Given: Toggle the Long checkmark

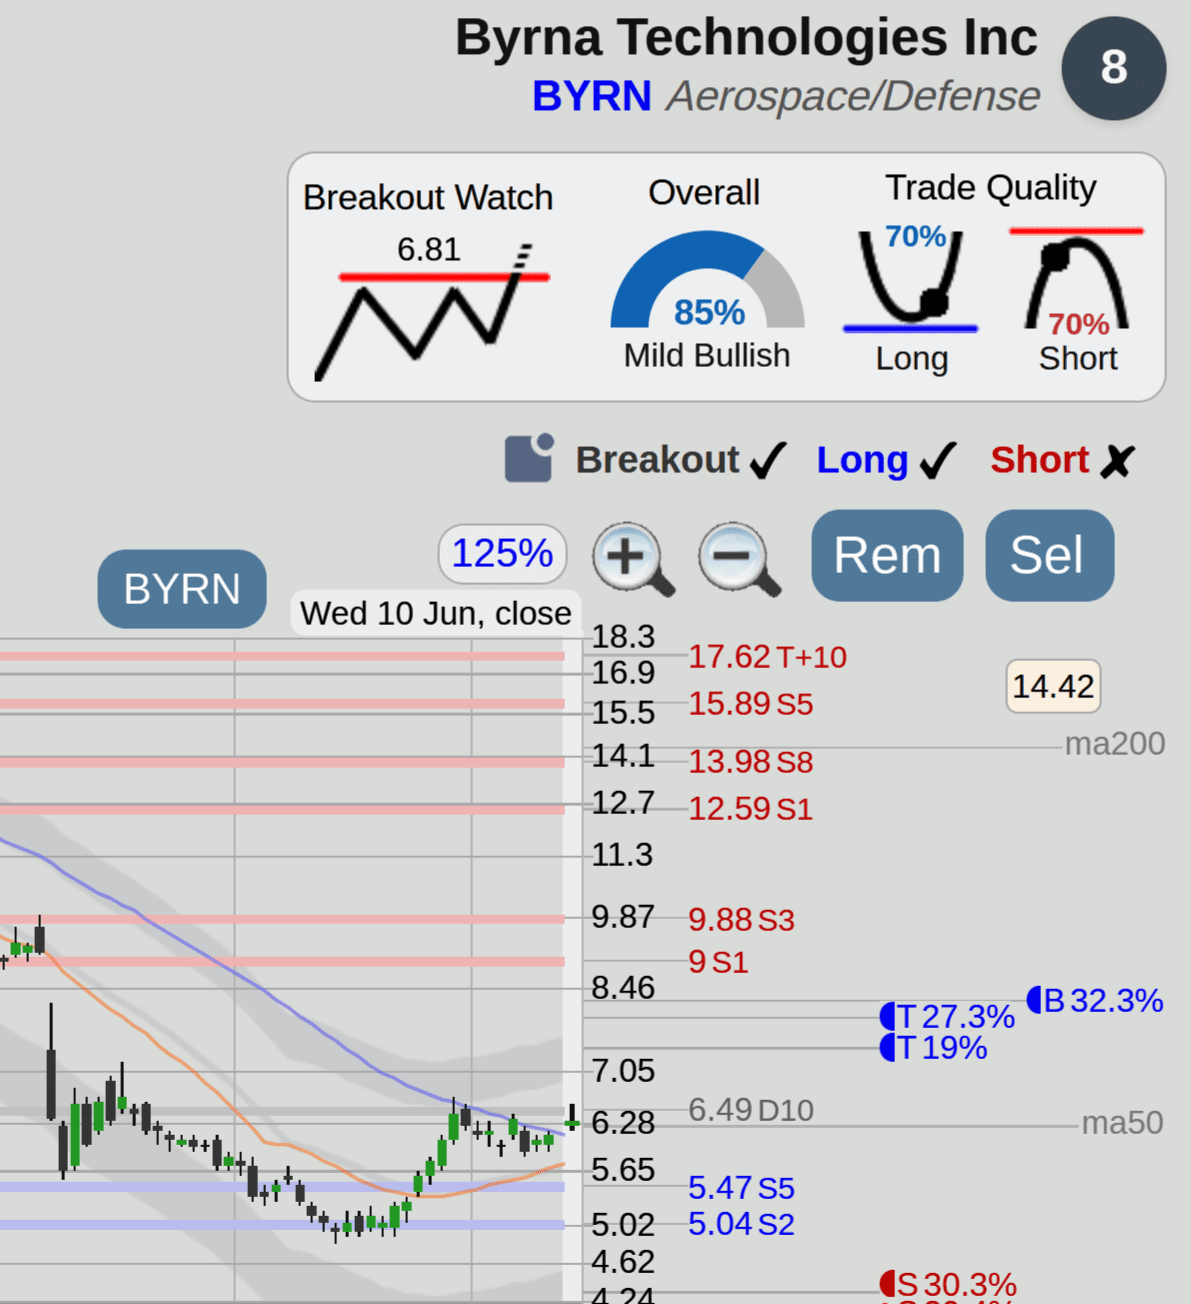Looking at the screenshot, I should [x=938, y=460].
